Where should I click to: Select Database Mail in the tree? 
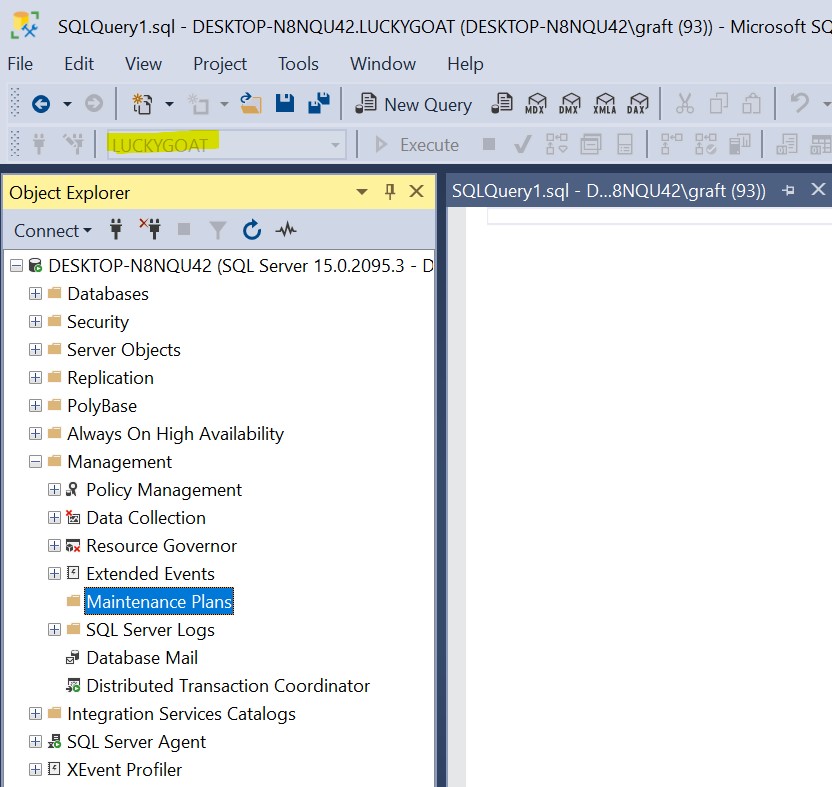[142, 658]
